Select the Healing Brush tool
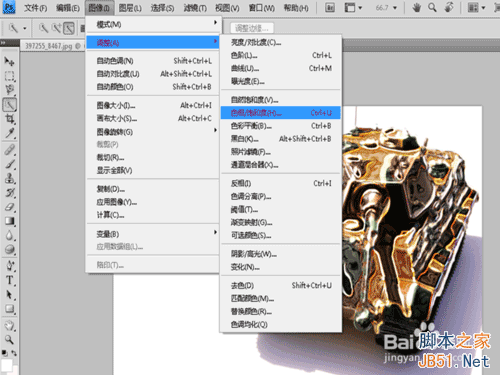This screenshot has width=500, height=375. (9, 150)
